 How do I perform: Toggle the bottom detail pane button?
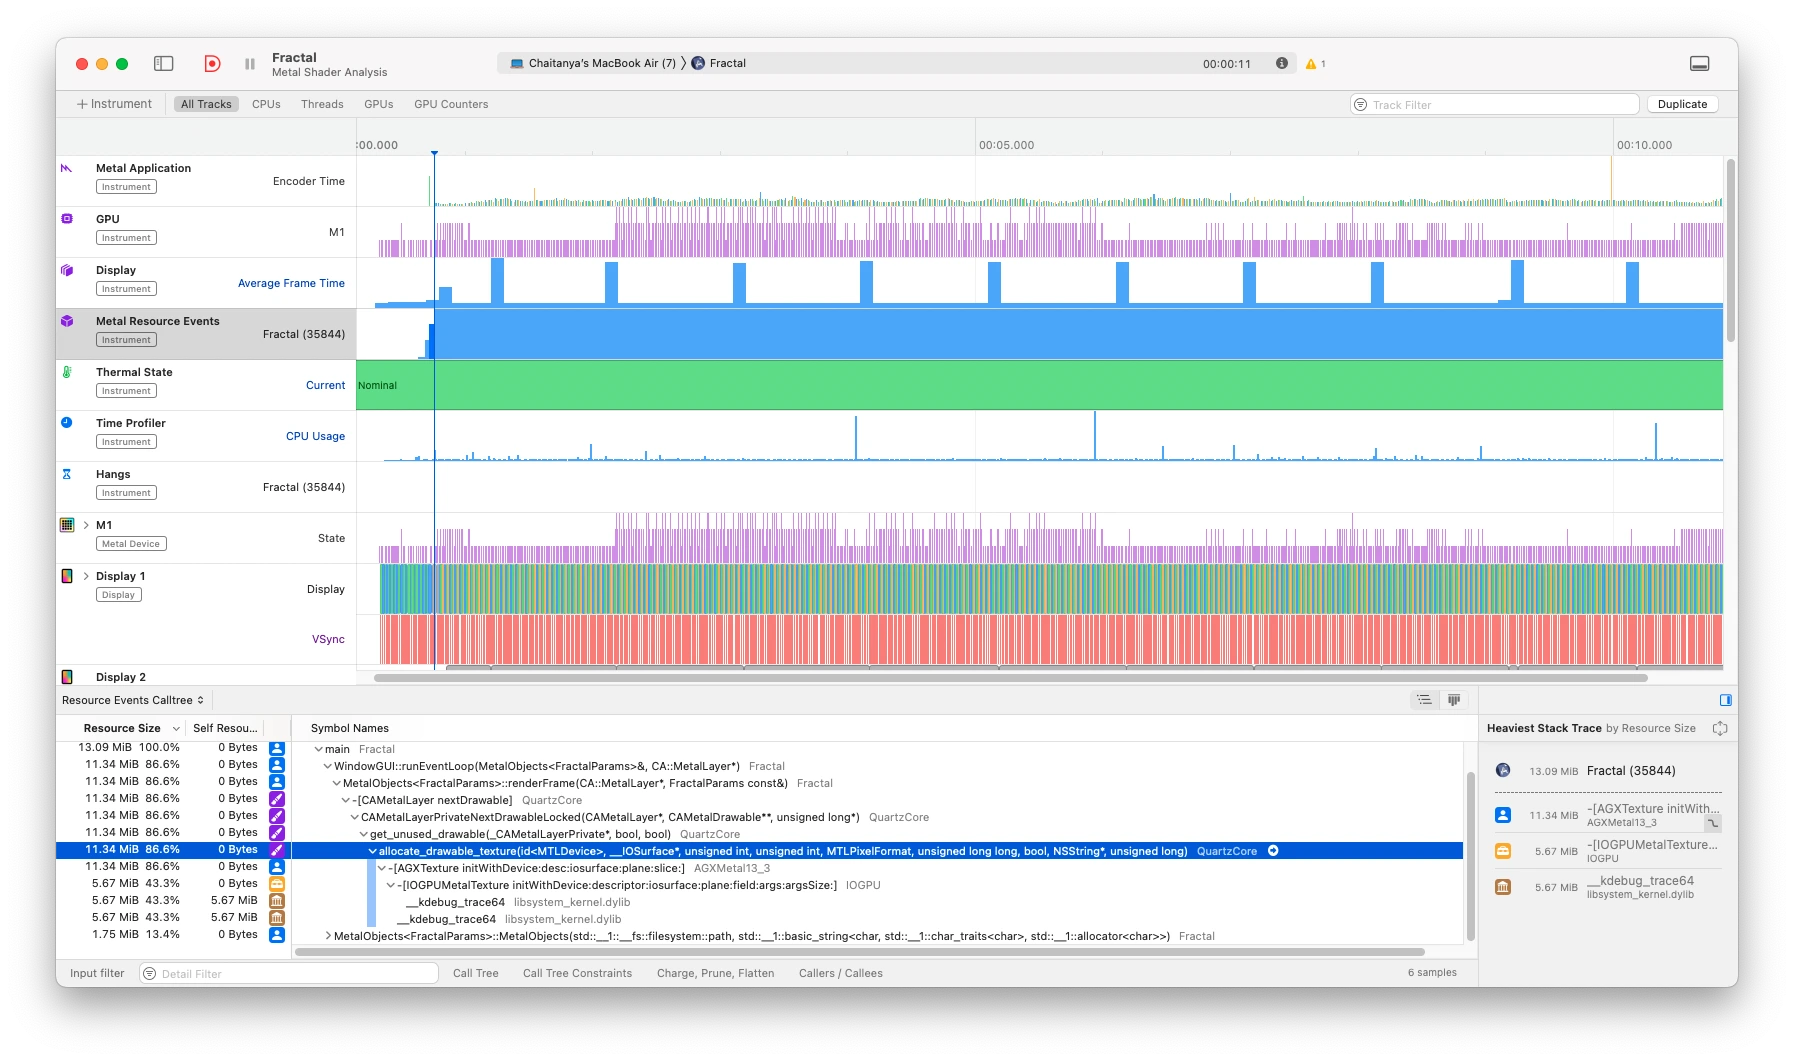(1699, 63)
